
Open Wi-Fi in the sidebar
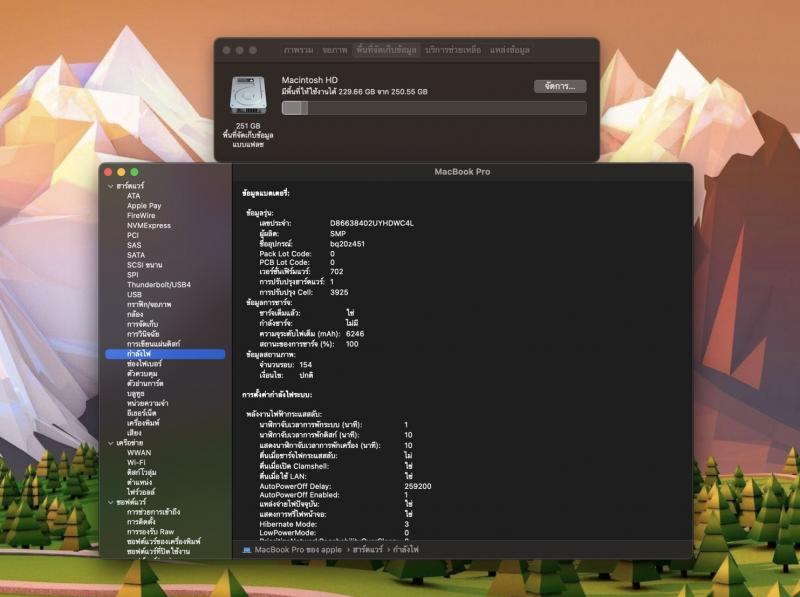[136, 462]
